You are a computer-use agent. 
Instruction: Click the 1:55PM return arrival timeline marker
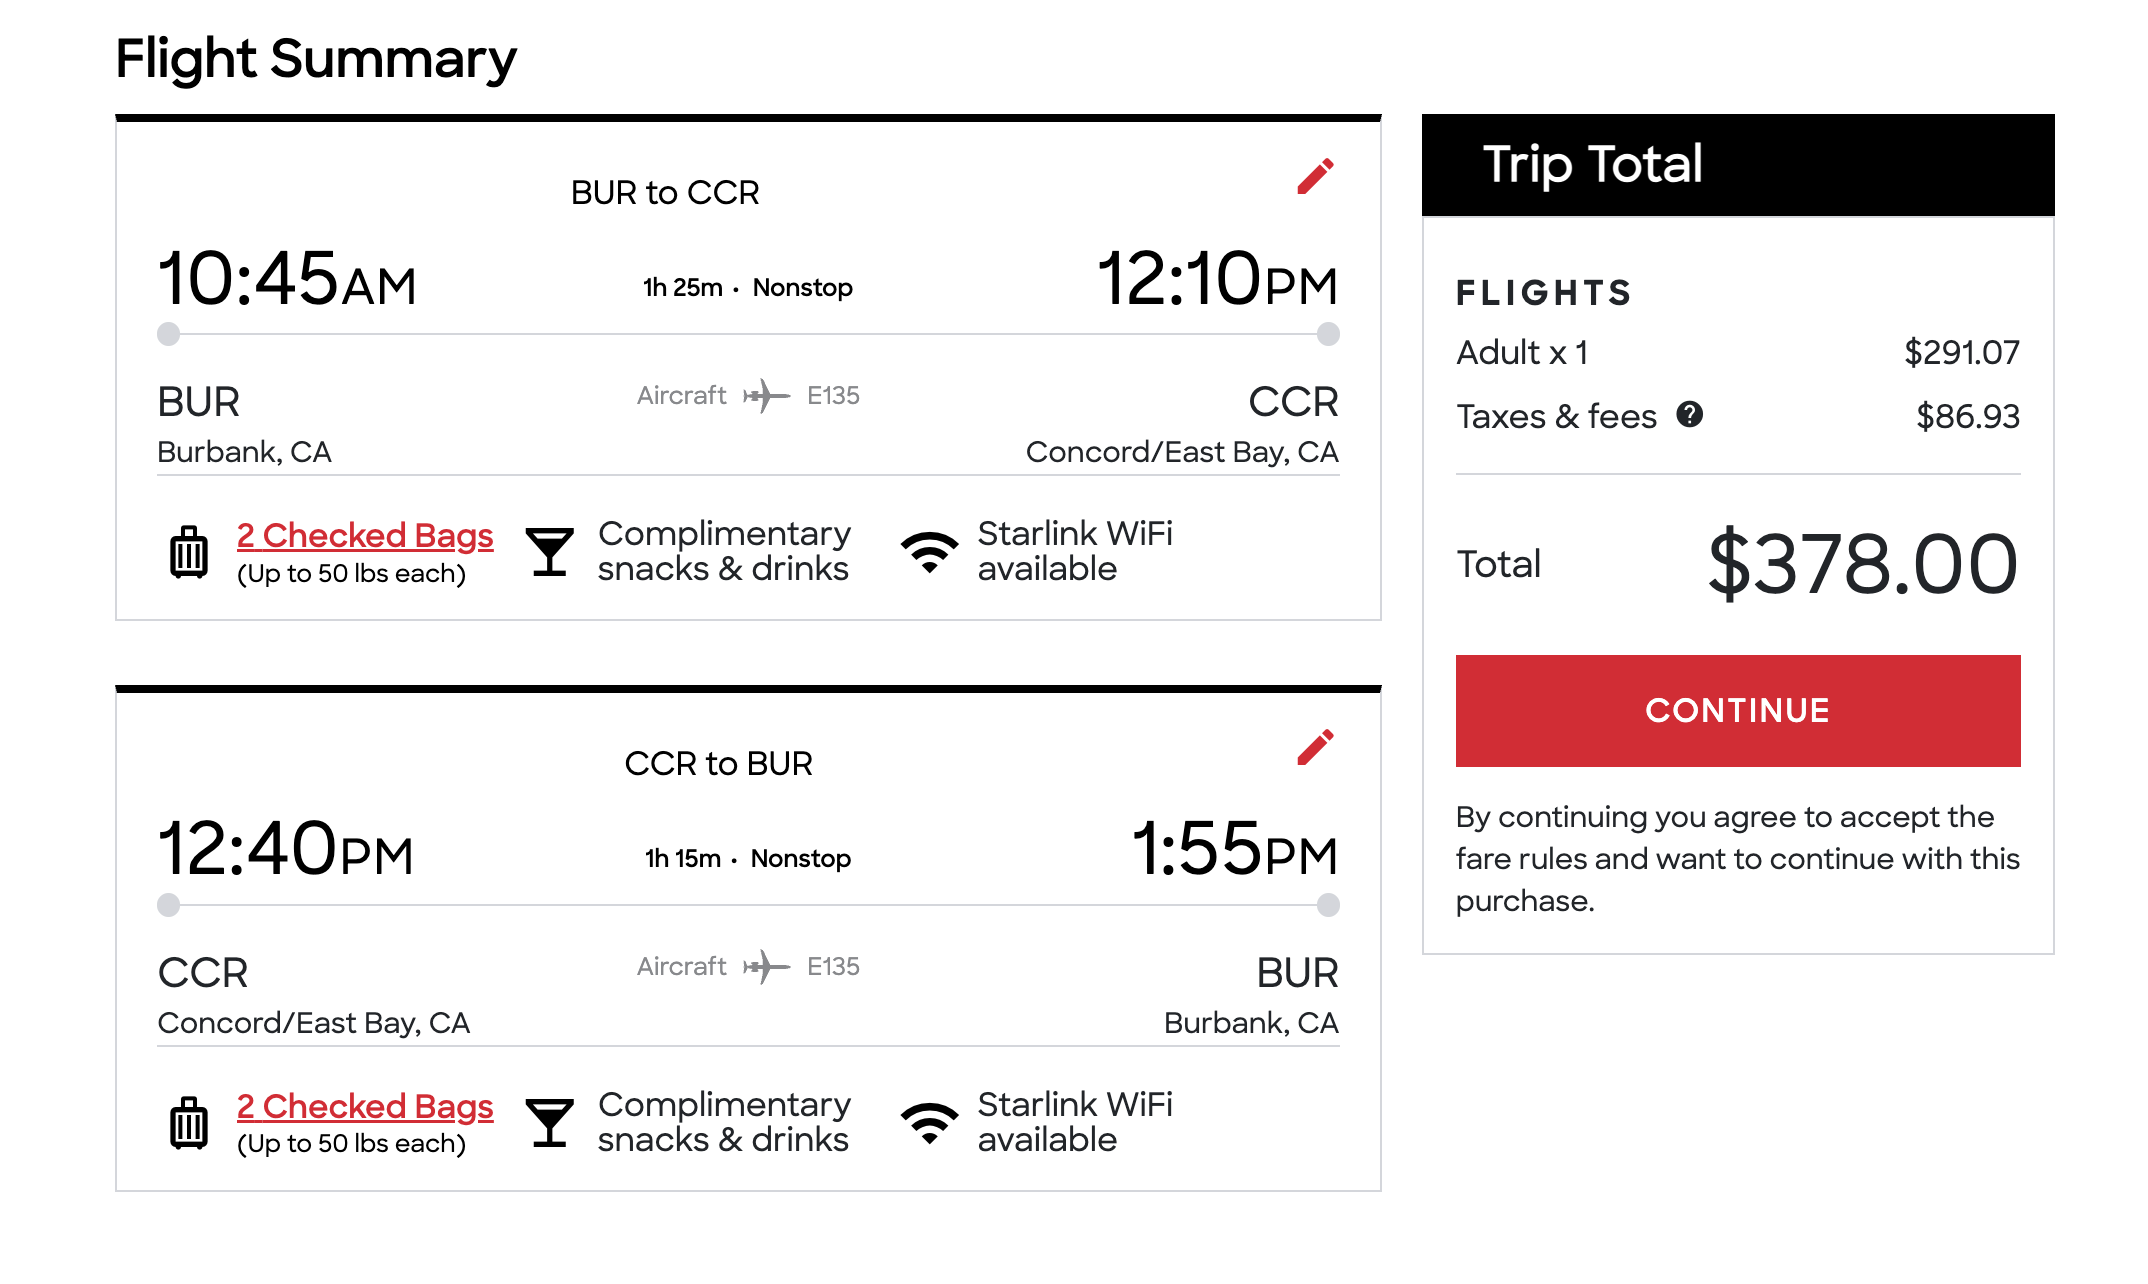coord(1328,905)
